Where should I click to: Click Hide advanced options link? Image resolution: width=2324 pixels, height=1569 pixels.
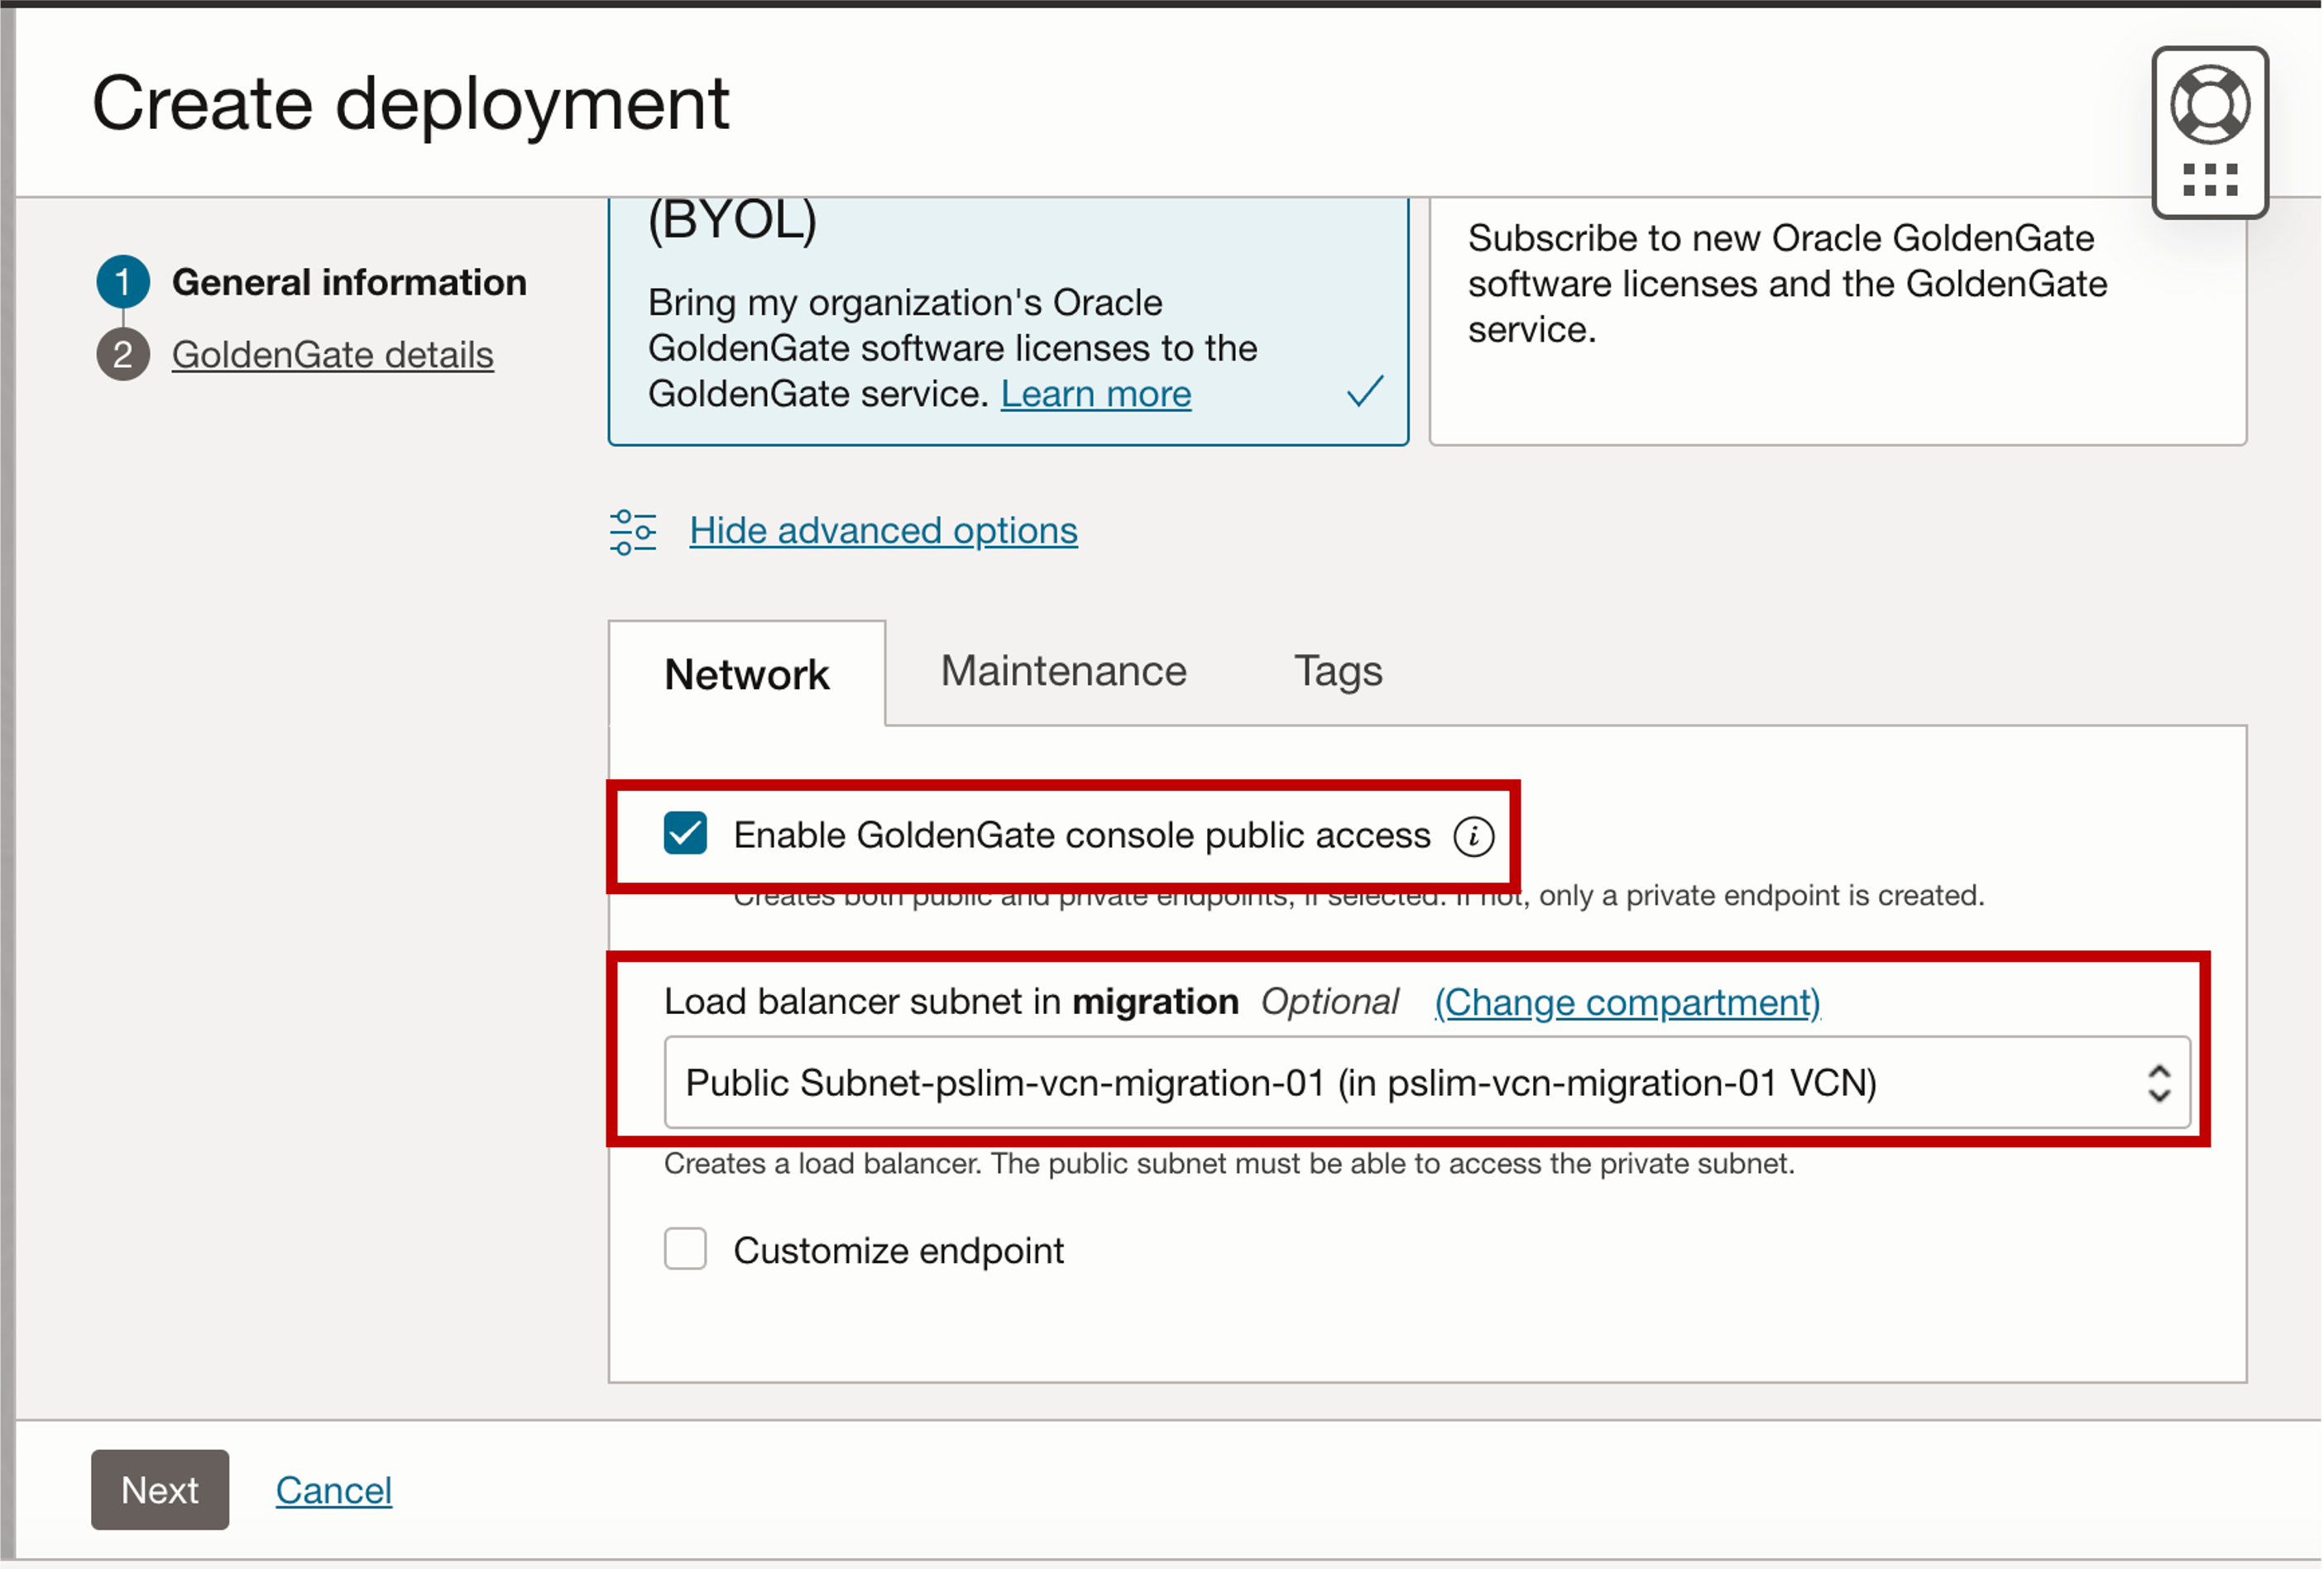883,530
